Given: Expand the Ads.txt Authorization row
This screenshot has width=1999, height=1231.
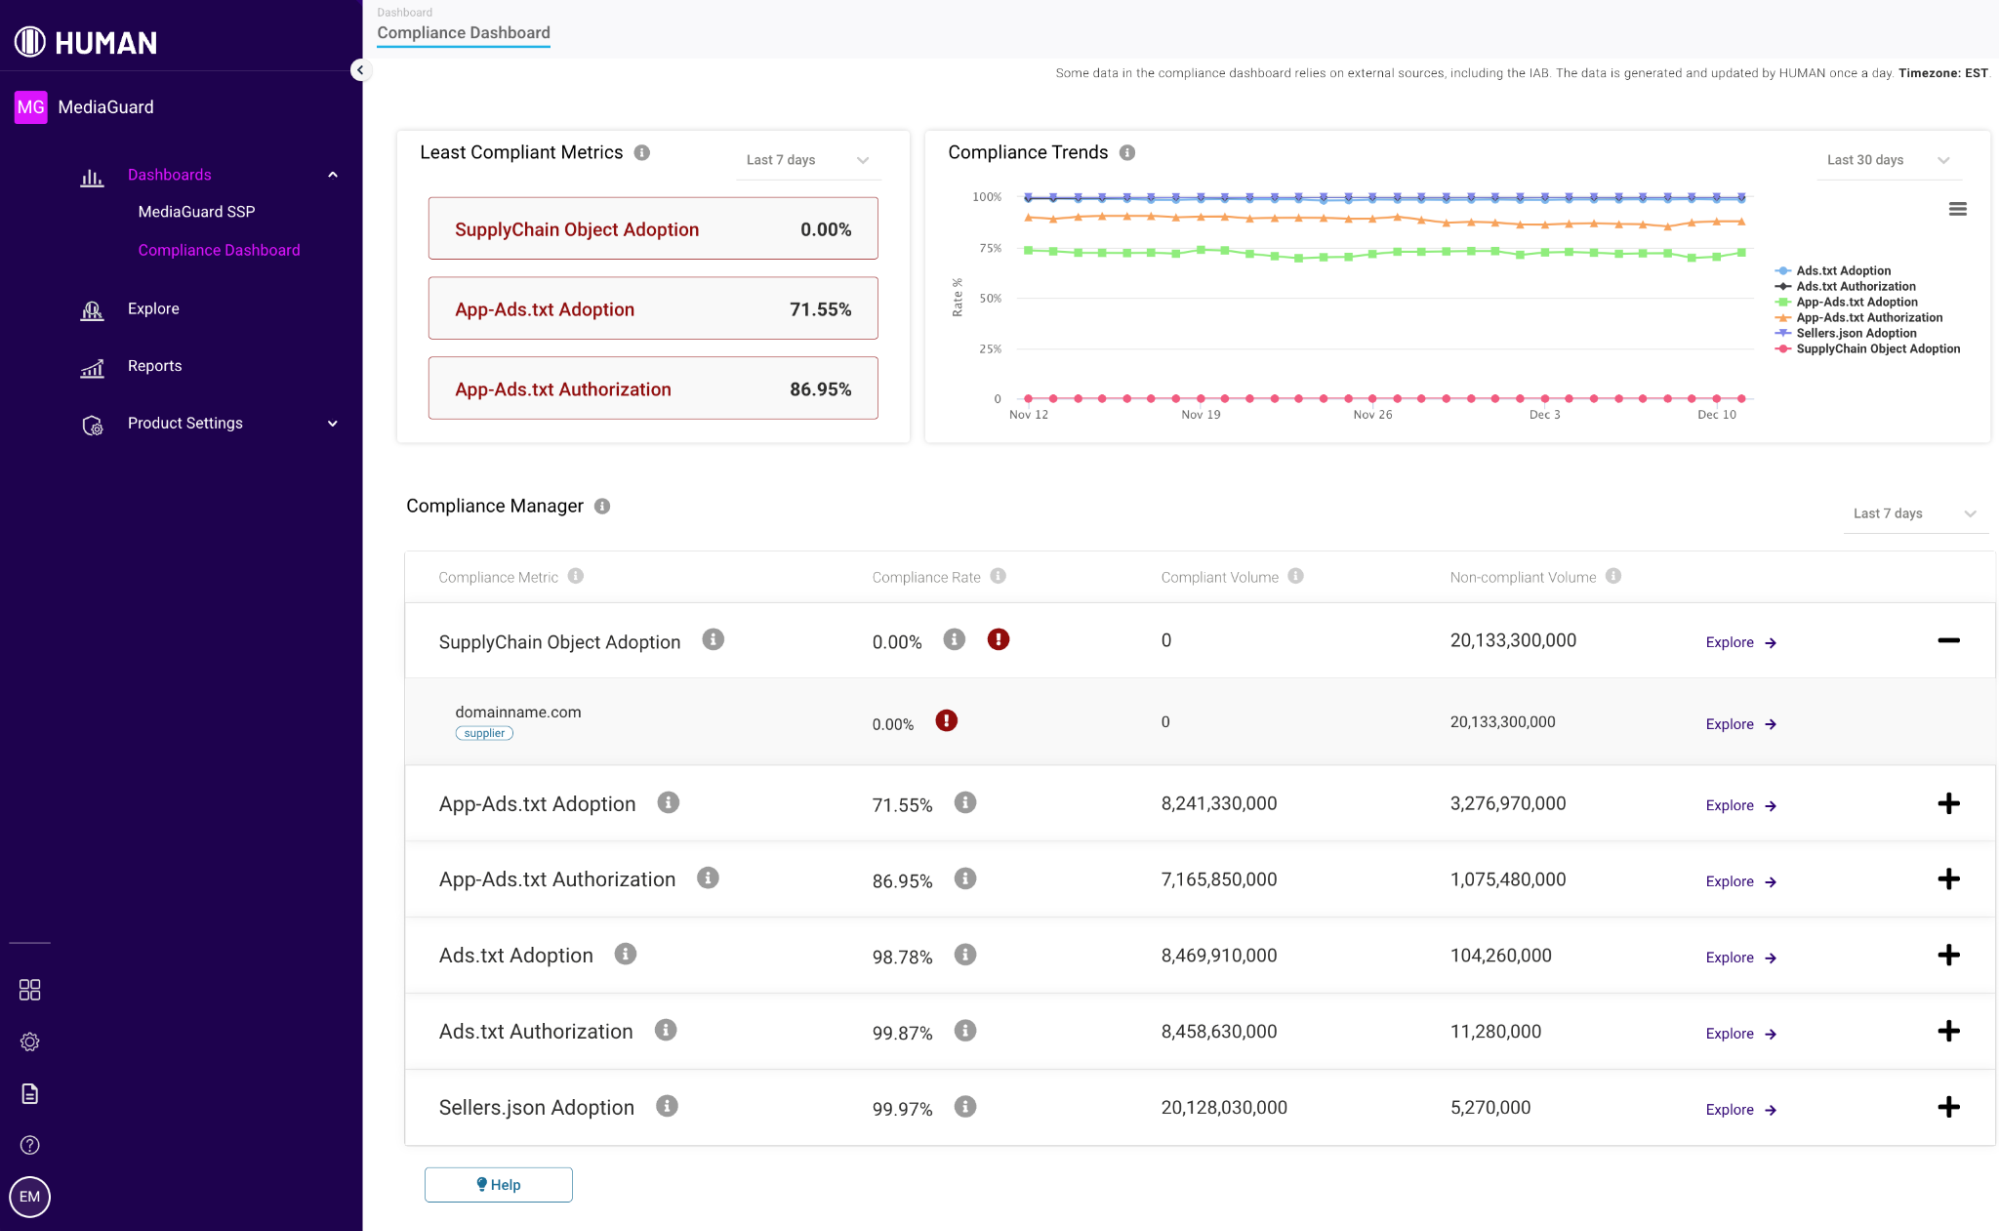Looking at the screenshot, I should (x=1948, y=1031).
